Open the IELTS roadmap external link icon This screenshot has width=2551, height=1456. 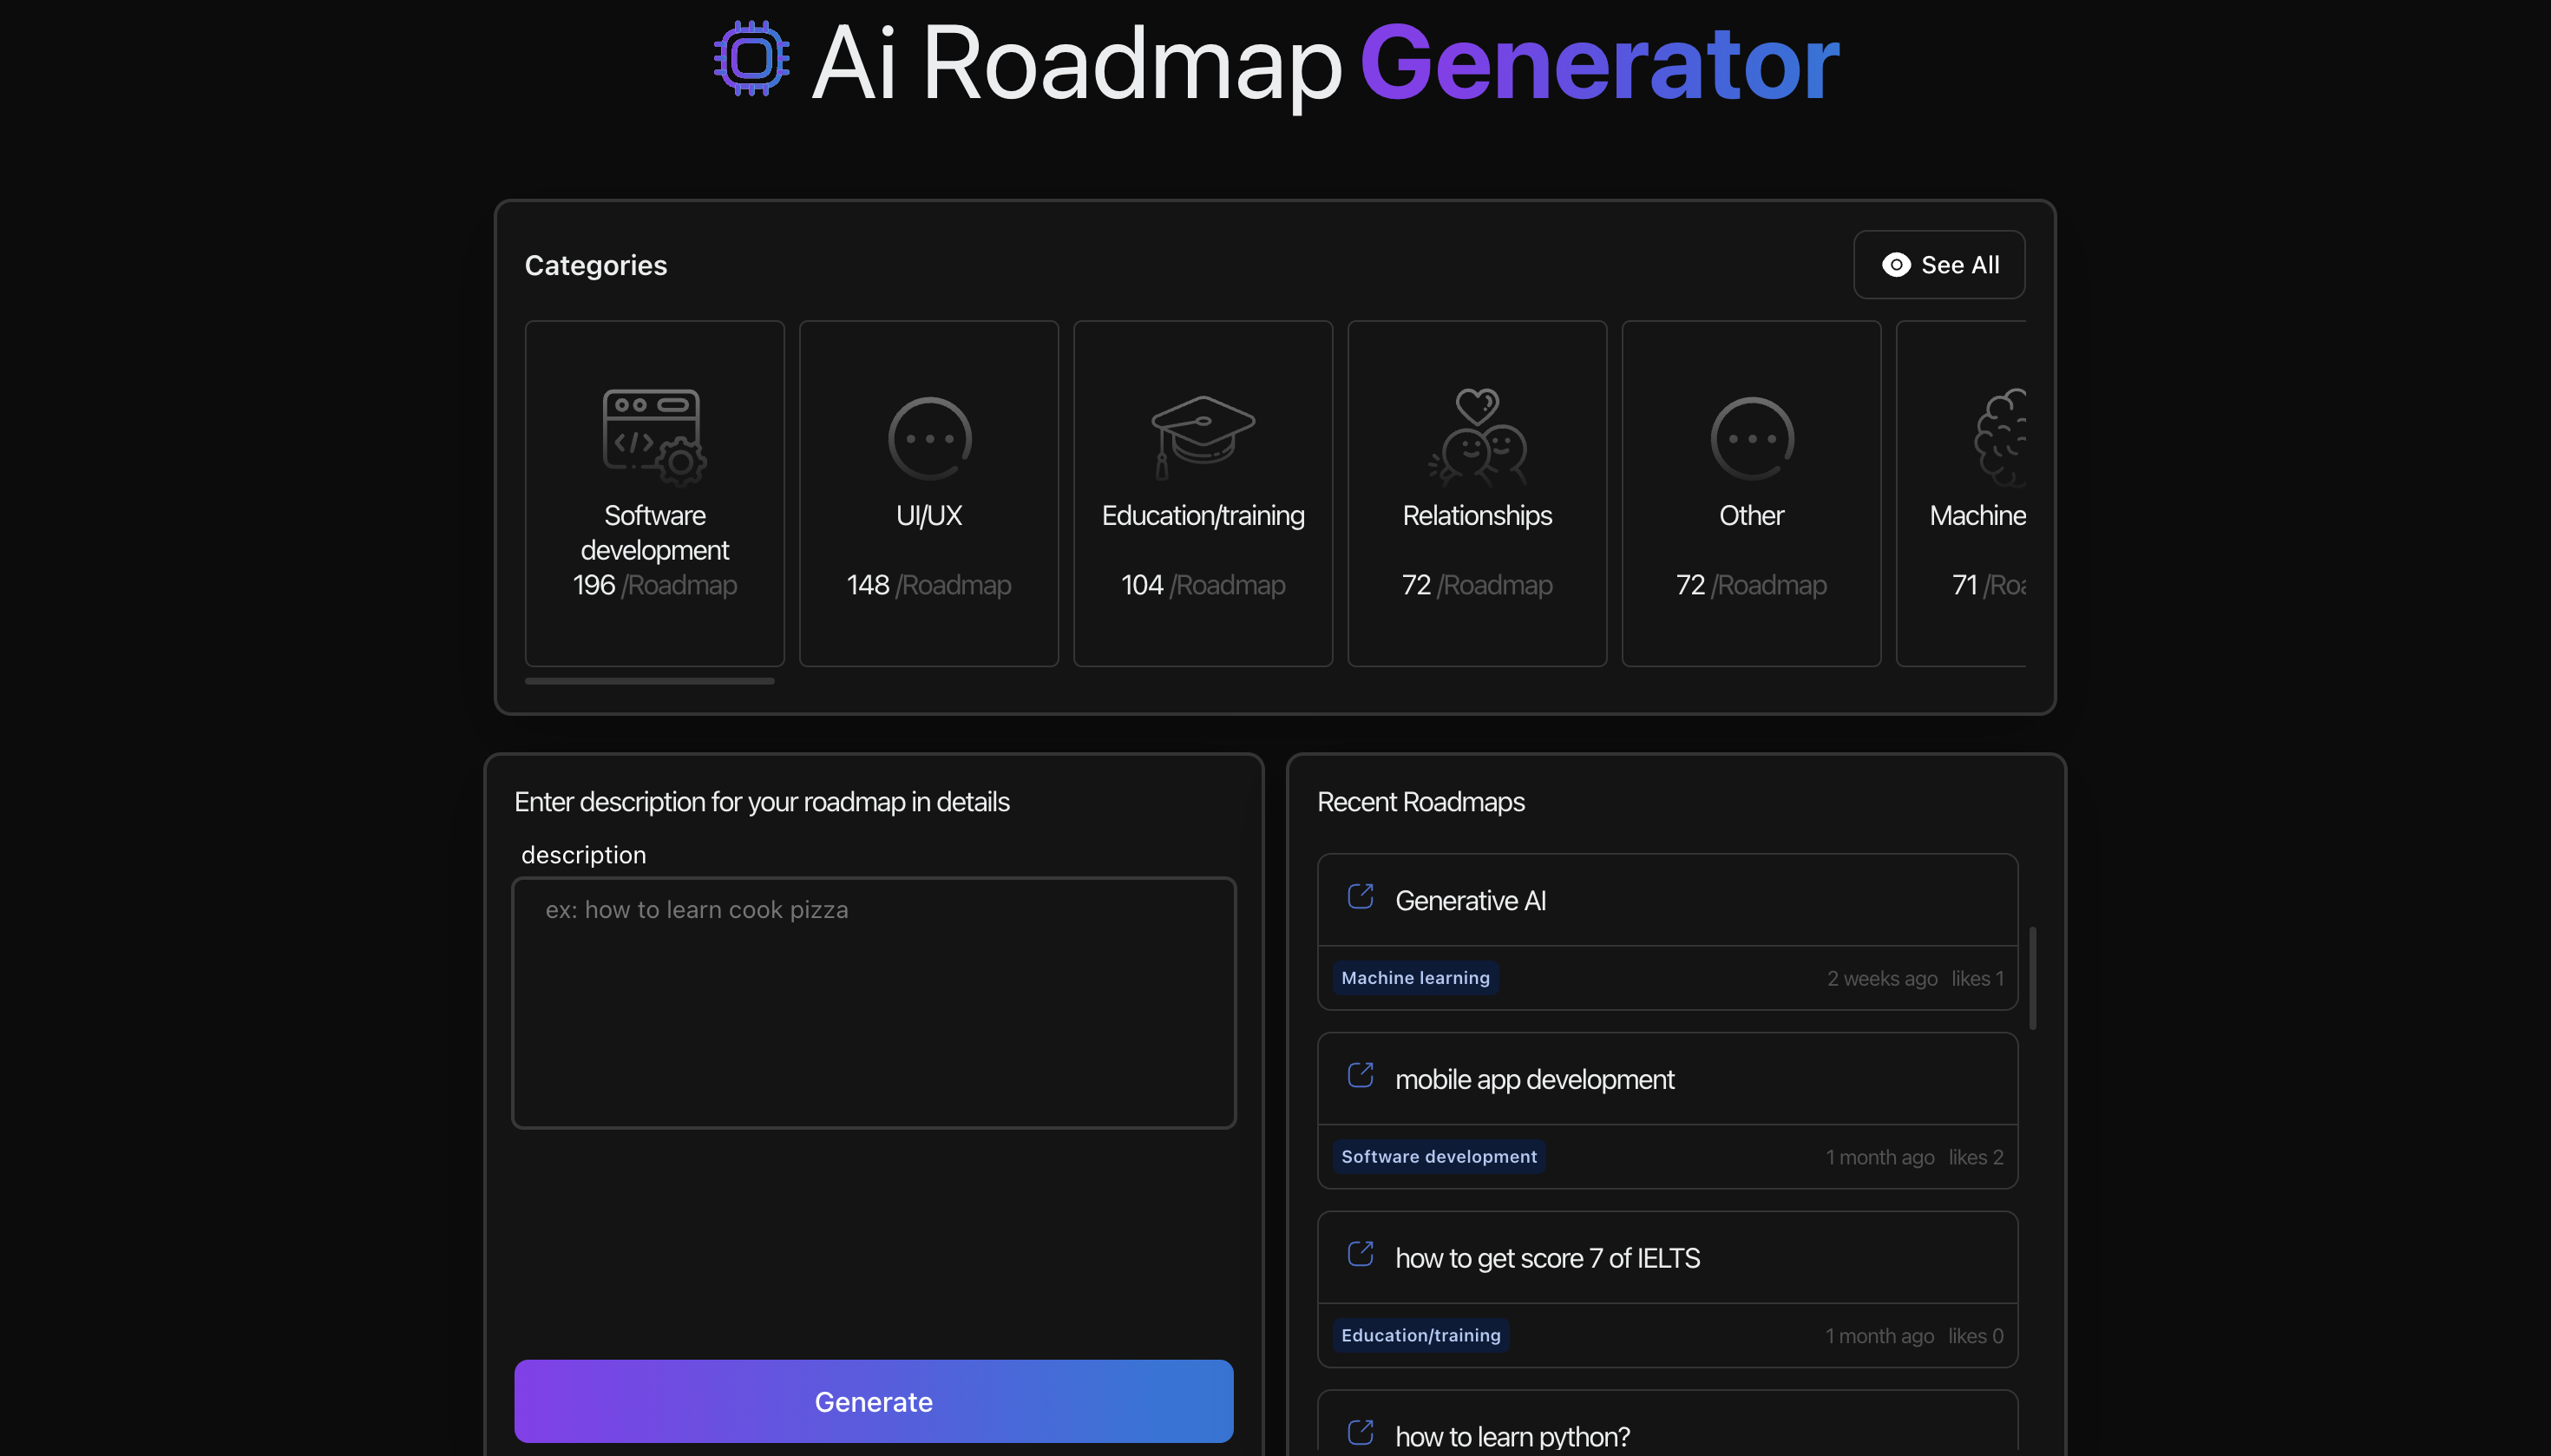pos(1360,1254)
